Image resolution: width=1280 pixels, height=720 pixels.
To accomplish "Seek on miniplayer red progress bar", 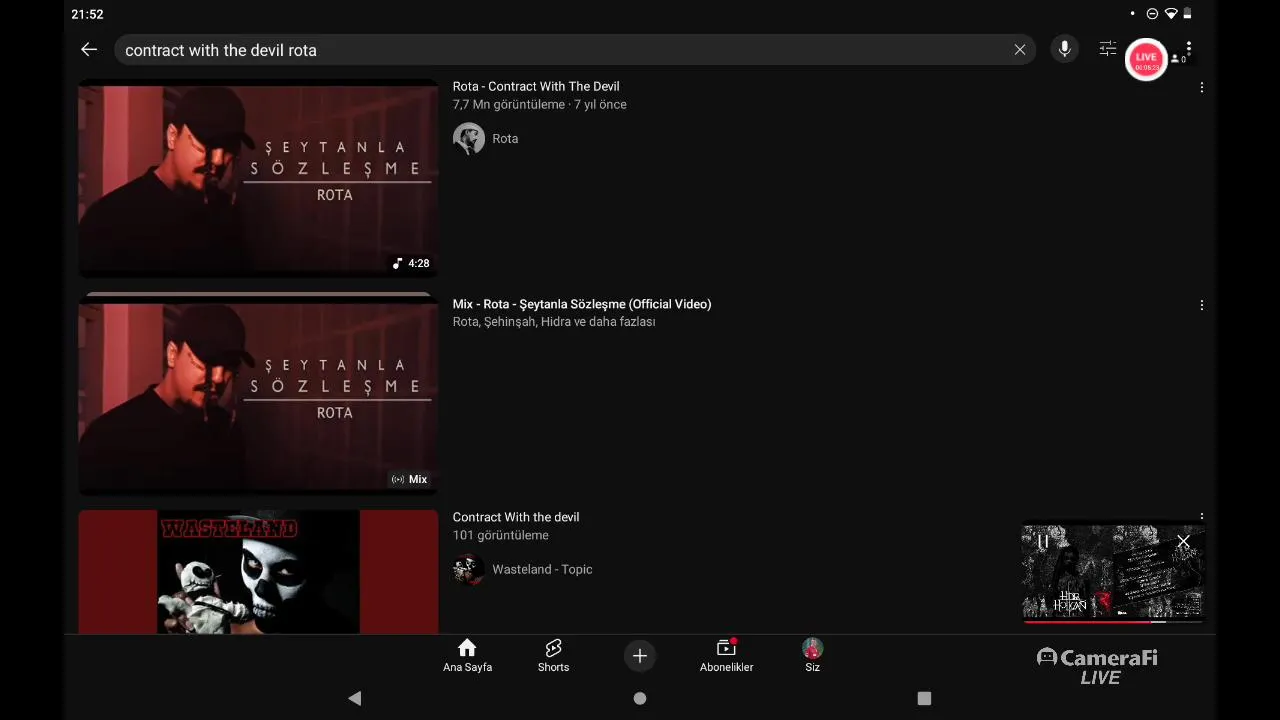I will tap(1113, 621).
